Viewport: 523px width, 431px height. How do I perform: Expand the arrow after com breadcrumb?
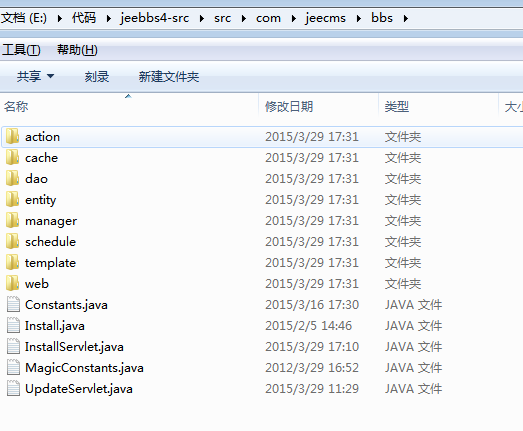294,18
